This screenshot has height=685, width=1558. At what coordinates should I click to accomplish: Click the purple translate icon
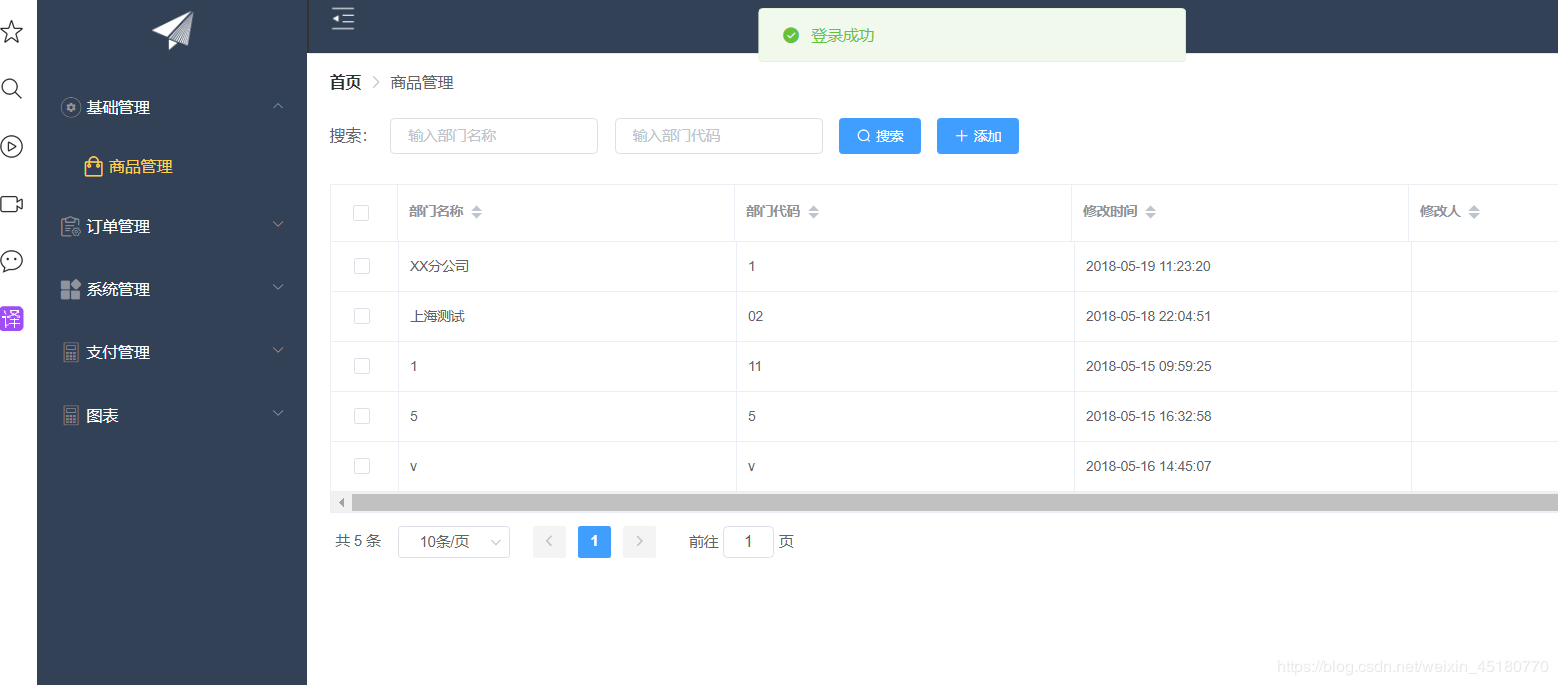coord(11,319)
